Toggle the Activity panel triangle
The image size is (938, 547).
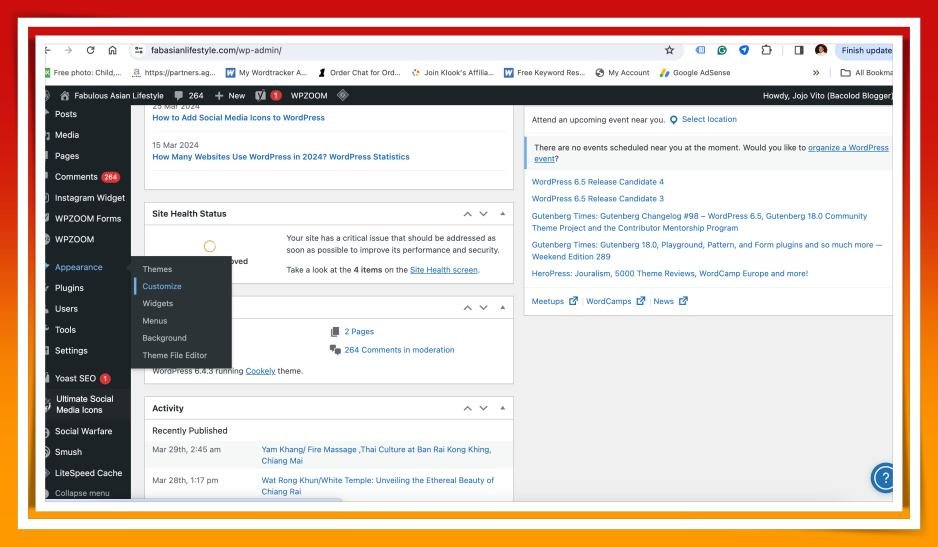501,409
